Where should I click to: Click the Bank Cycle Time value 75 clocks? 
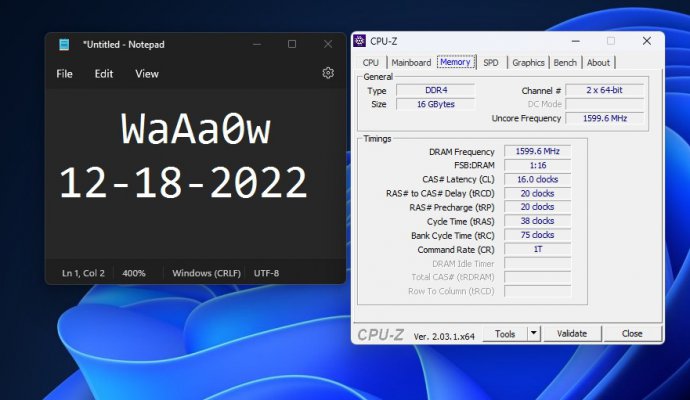[x=537, y=235]
